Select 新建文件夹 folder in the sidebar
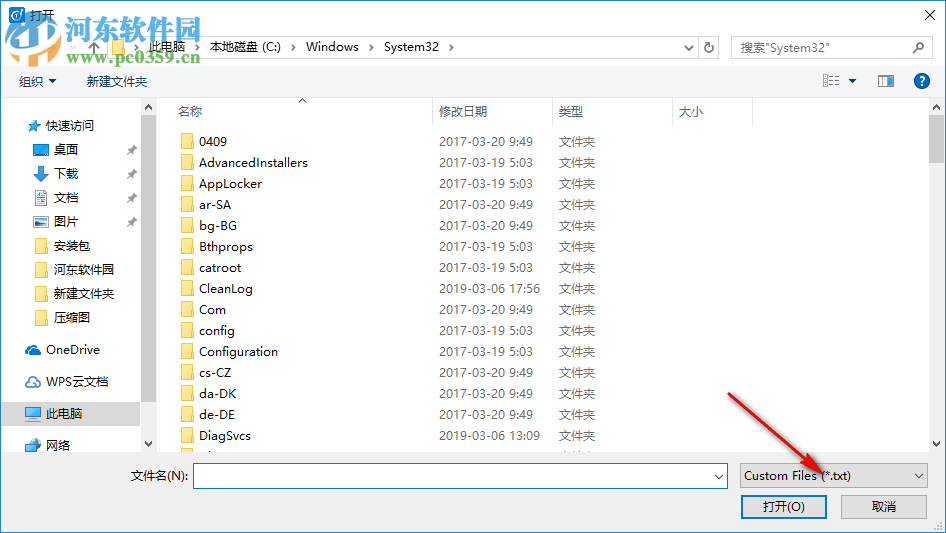 point(83,294)
